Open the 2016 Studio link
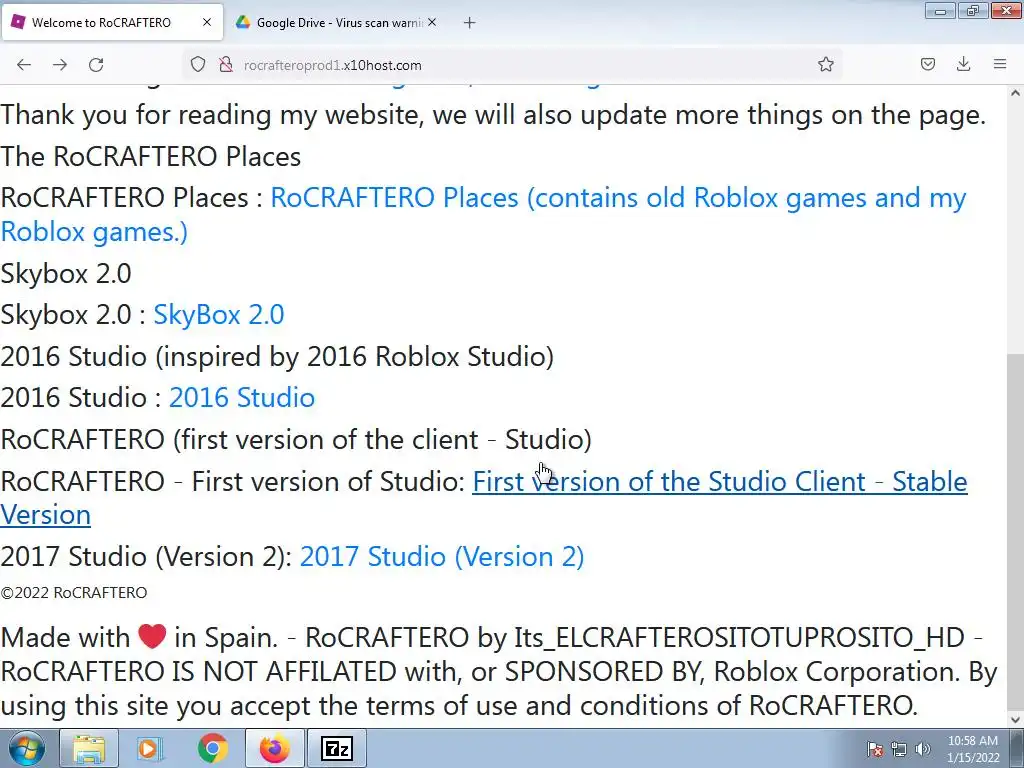Viewport: 1024px width, 768px height. 242,398
